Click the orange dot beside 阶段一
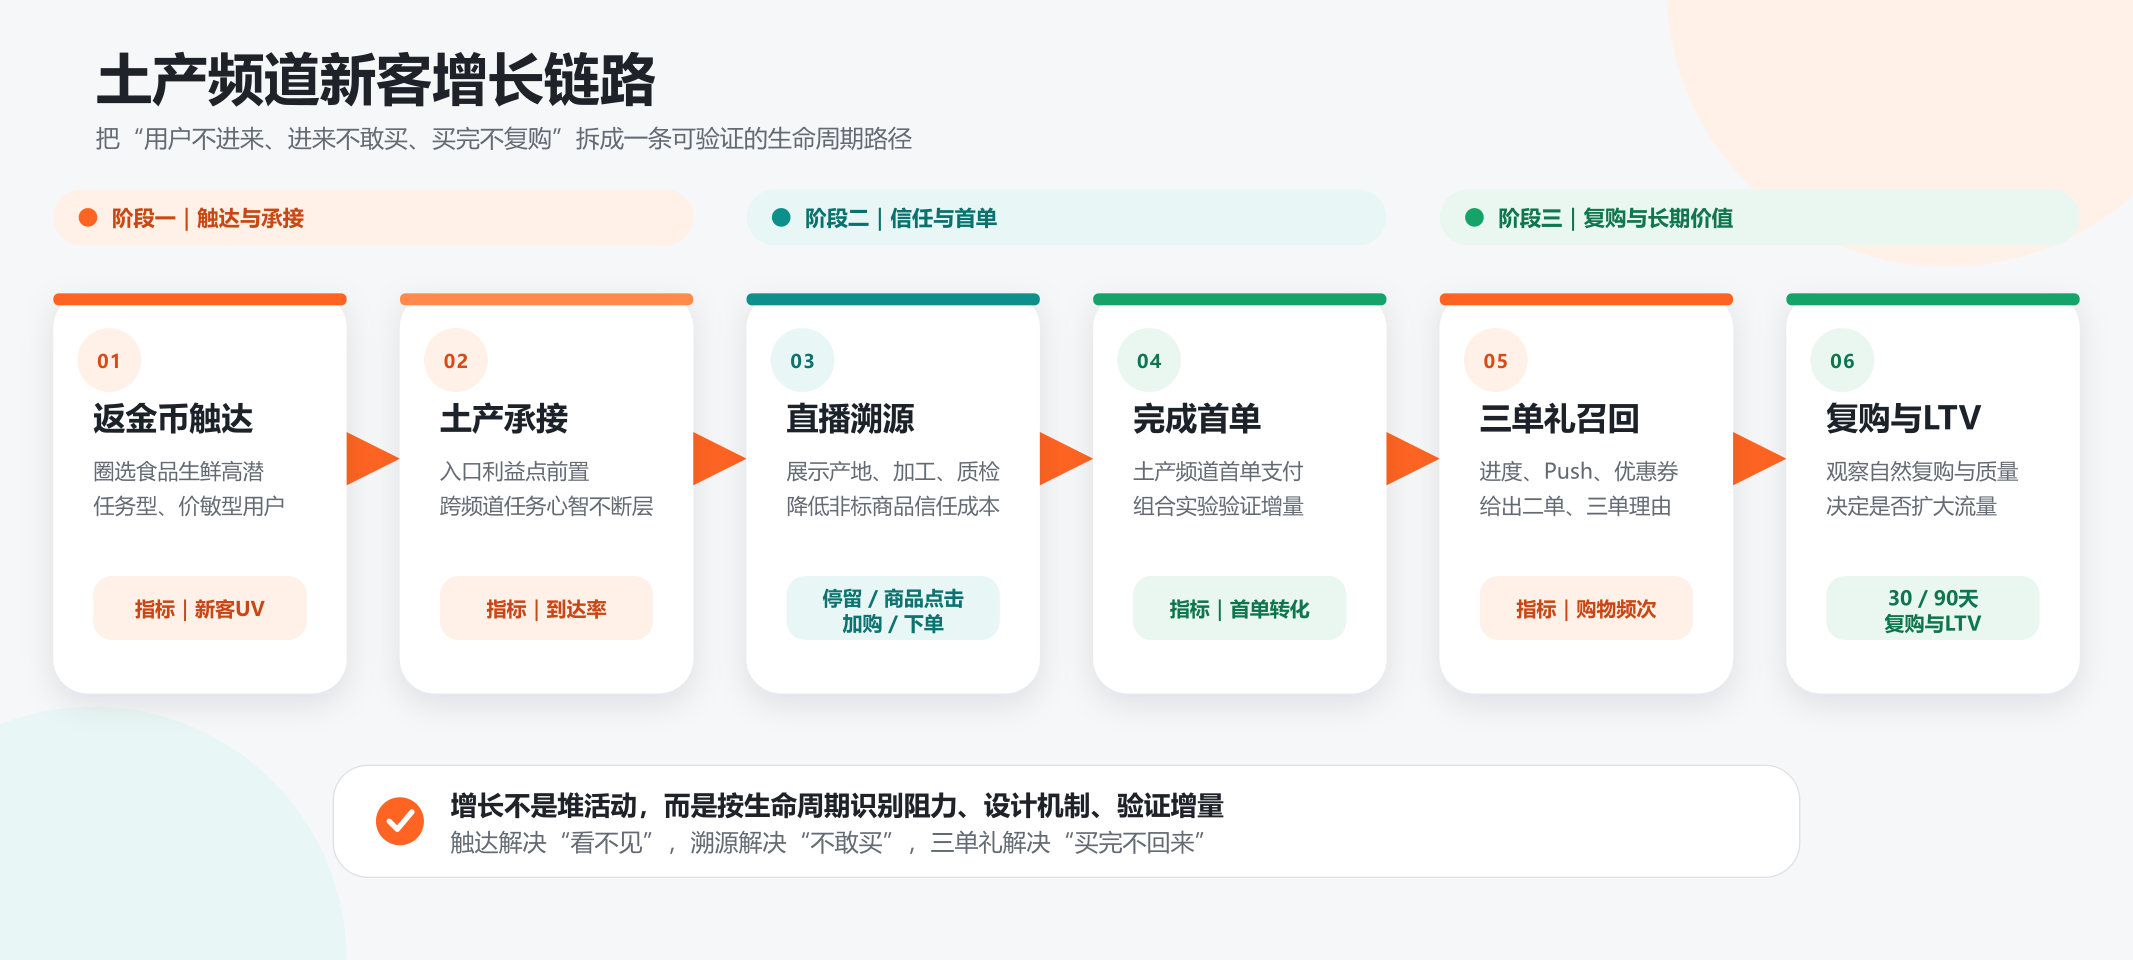The image size is (2133, 960). (88, 218)
